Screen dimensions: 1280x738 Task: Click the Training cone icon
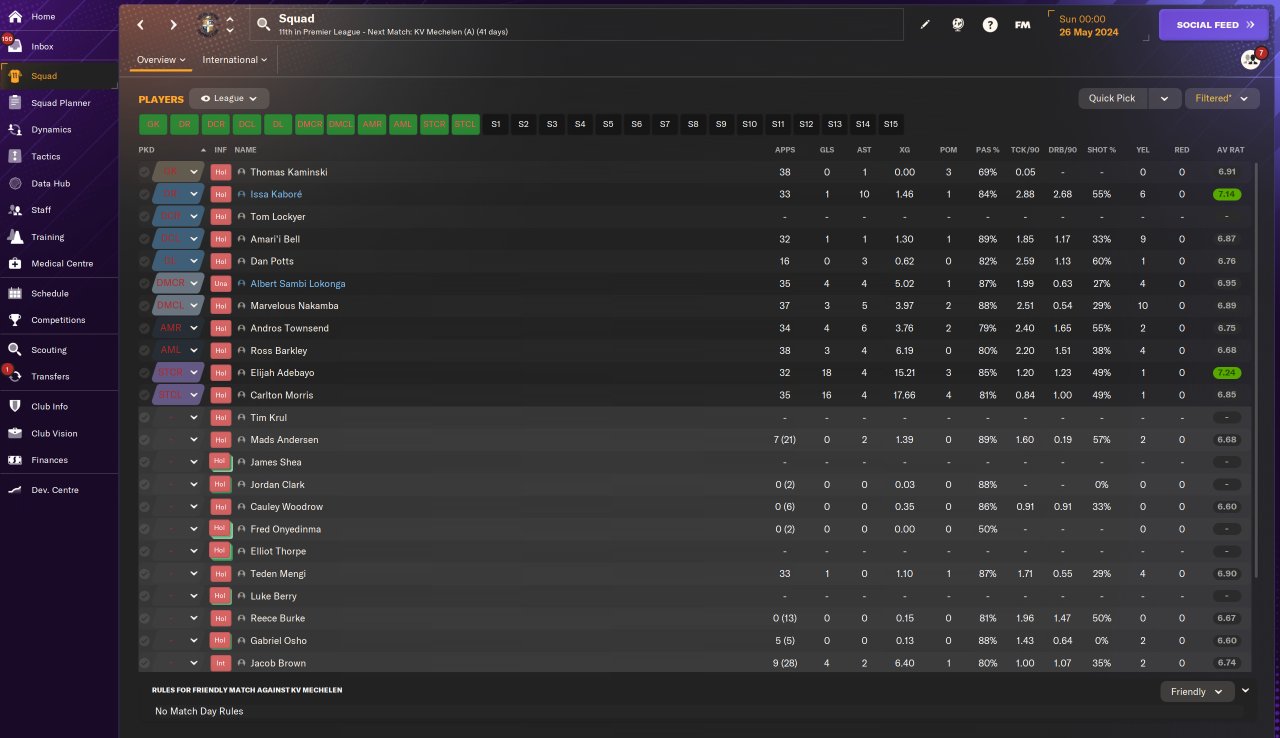pyautogui.click(x=15, y=237)
